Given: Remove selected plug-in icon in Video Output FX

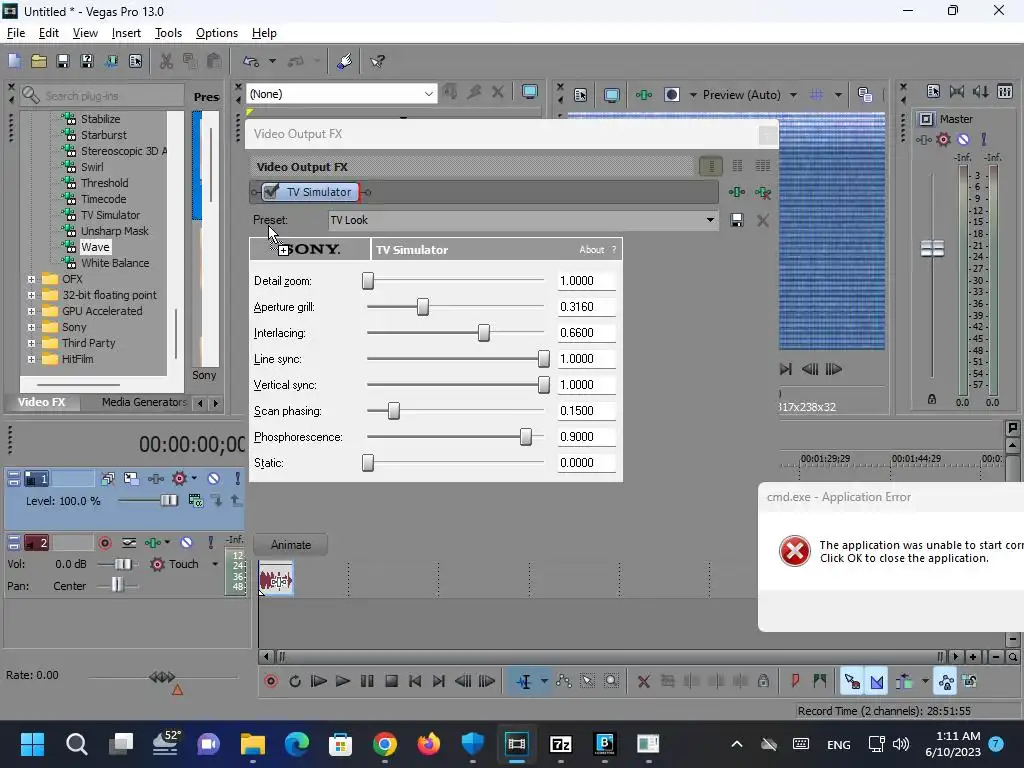Looking at the screenshot, I should (762, 192).
